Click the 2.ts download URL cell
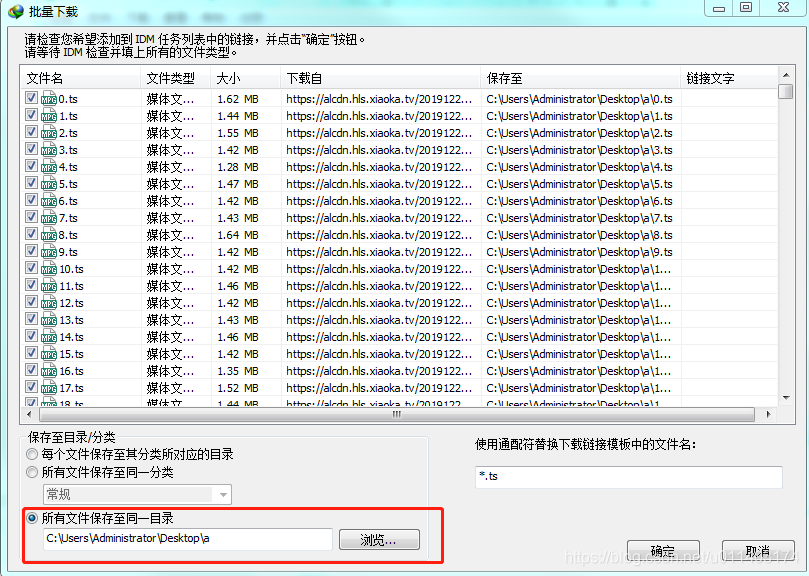The image size is (809, 576). point(379,133)
